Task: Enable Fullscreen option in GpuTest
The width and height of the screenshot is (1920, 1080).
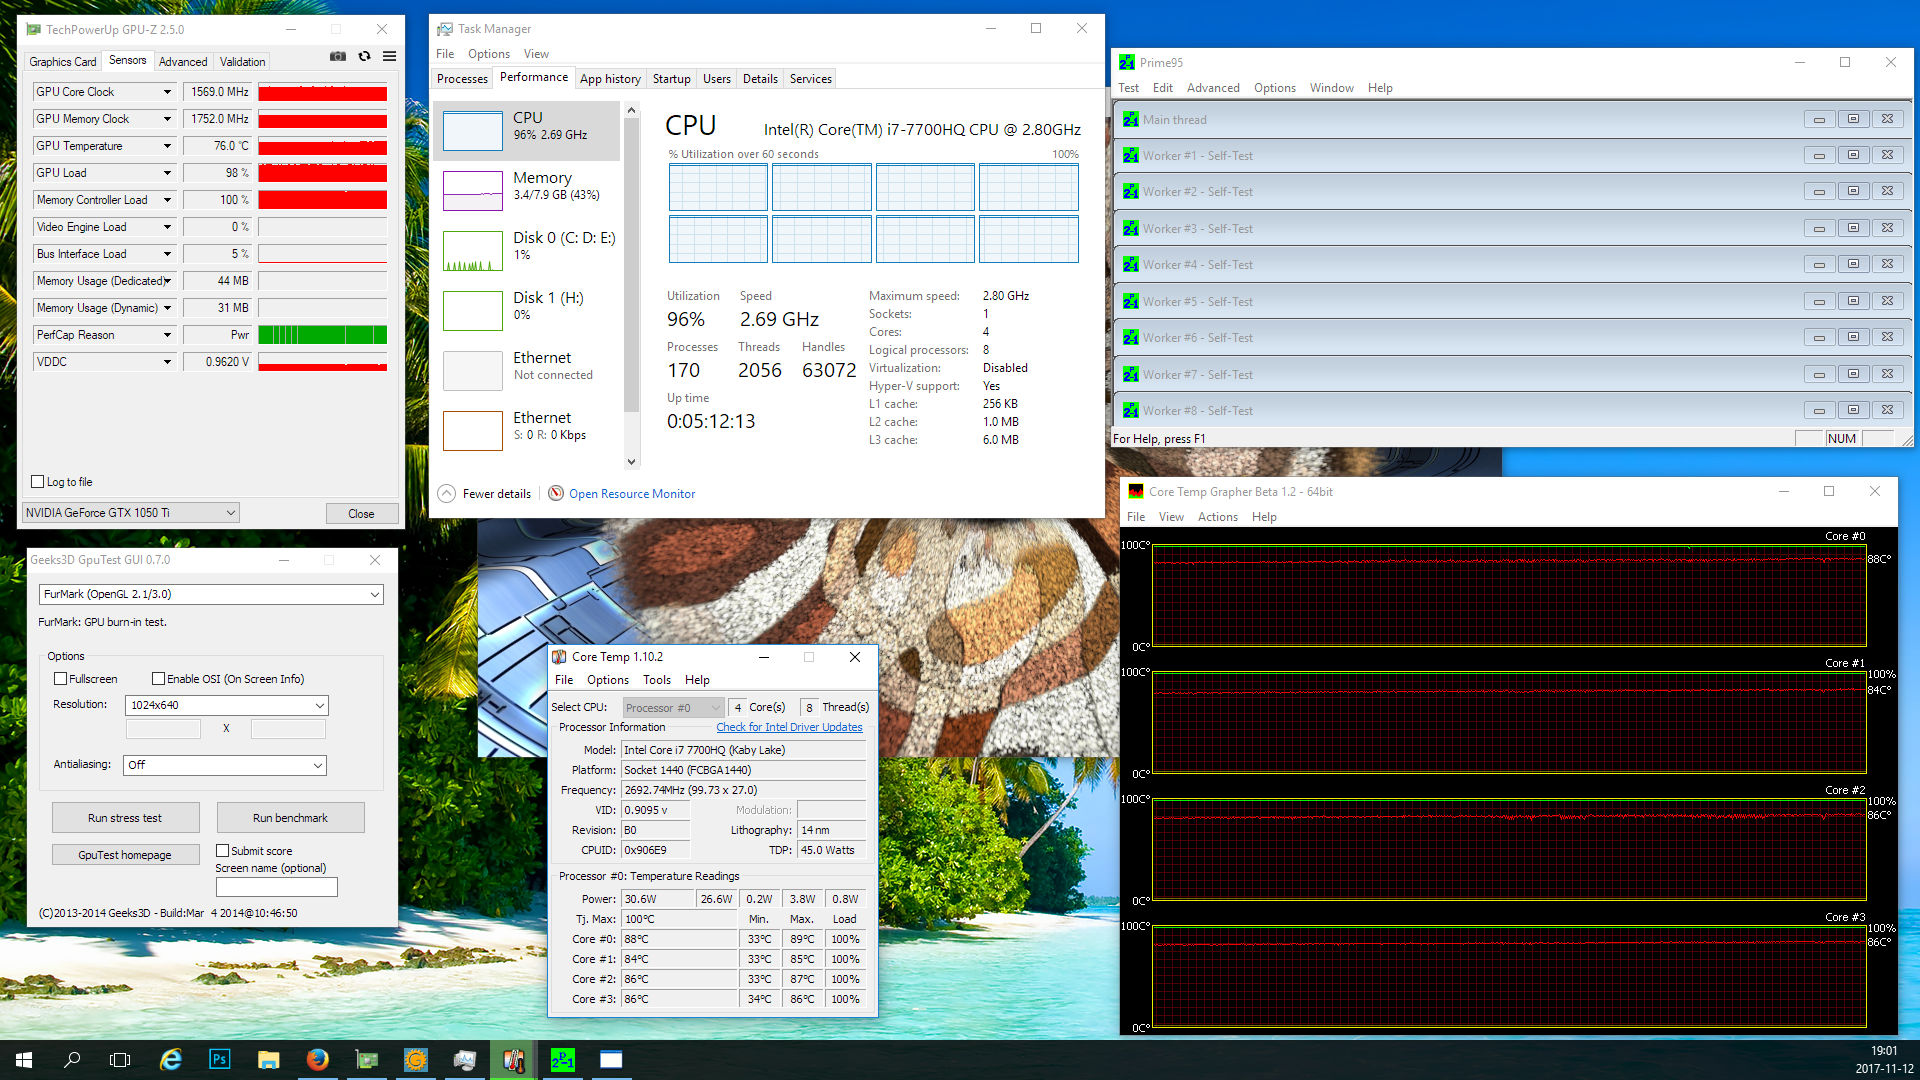Action: (60, 679)
